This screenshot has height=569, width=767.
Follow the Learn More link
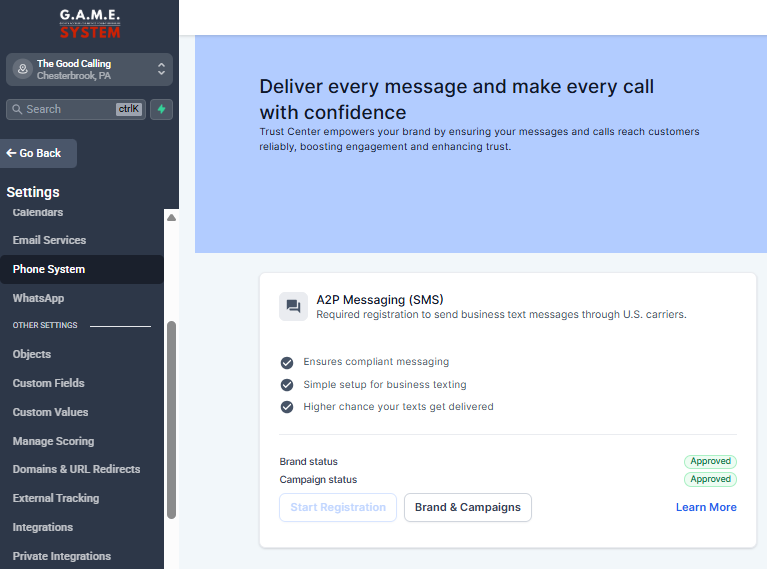click(x=706, y=507)
